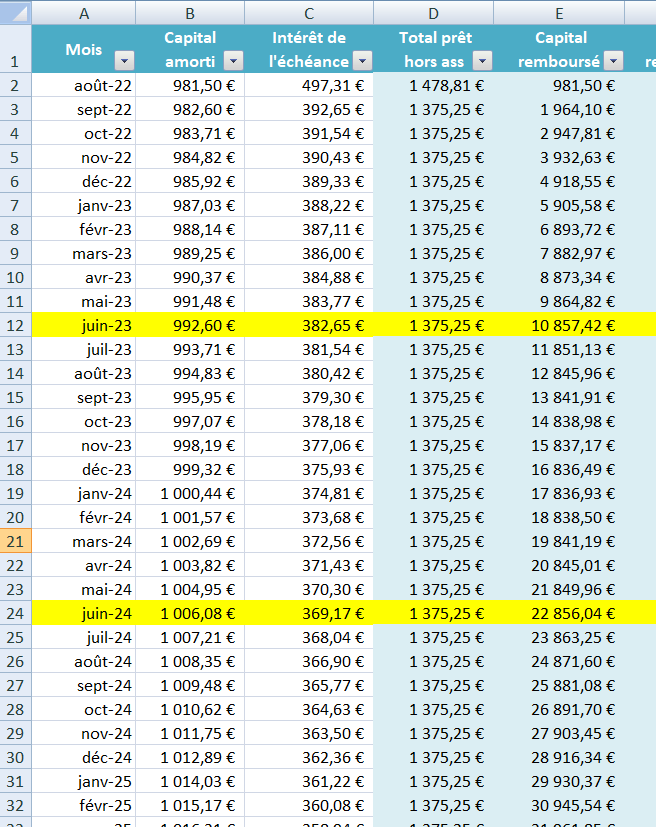Select row 32 header
This screenshot has width=656, height=827.
click(15, 805)
